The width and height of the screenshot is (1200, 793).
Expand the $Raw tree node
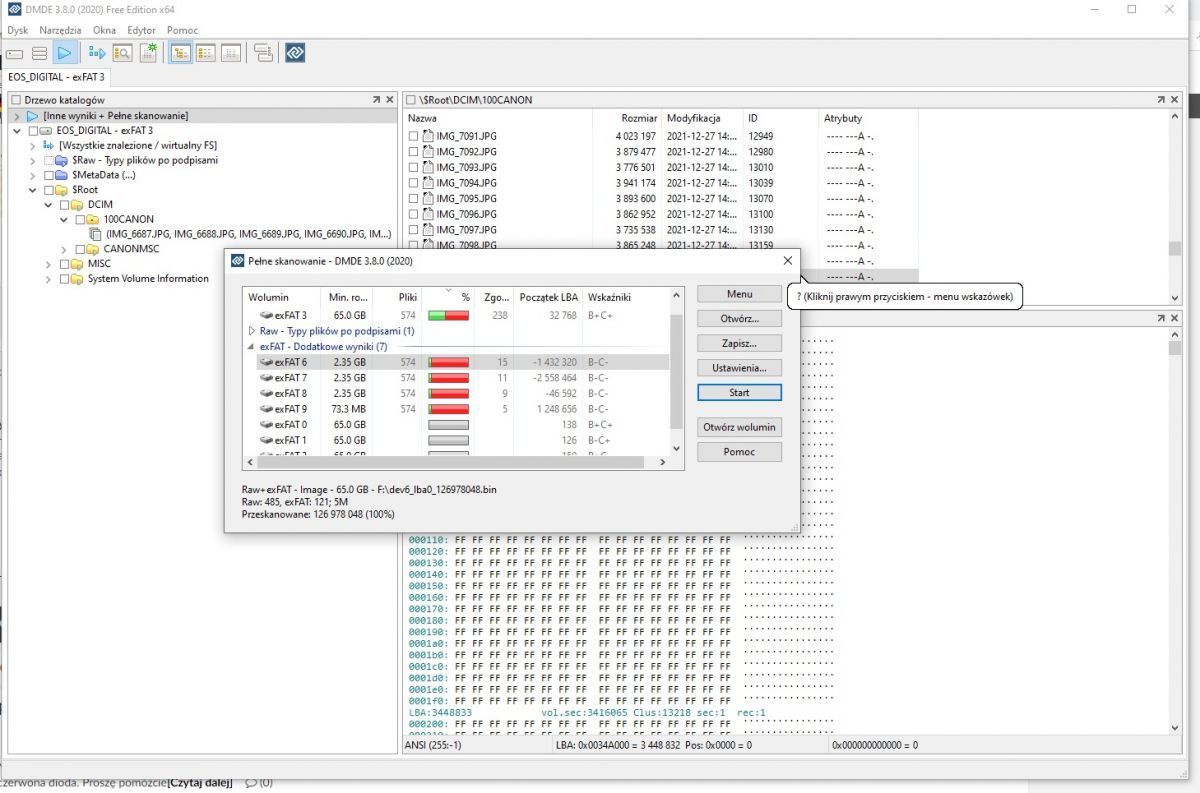(x=33, y=160)
